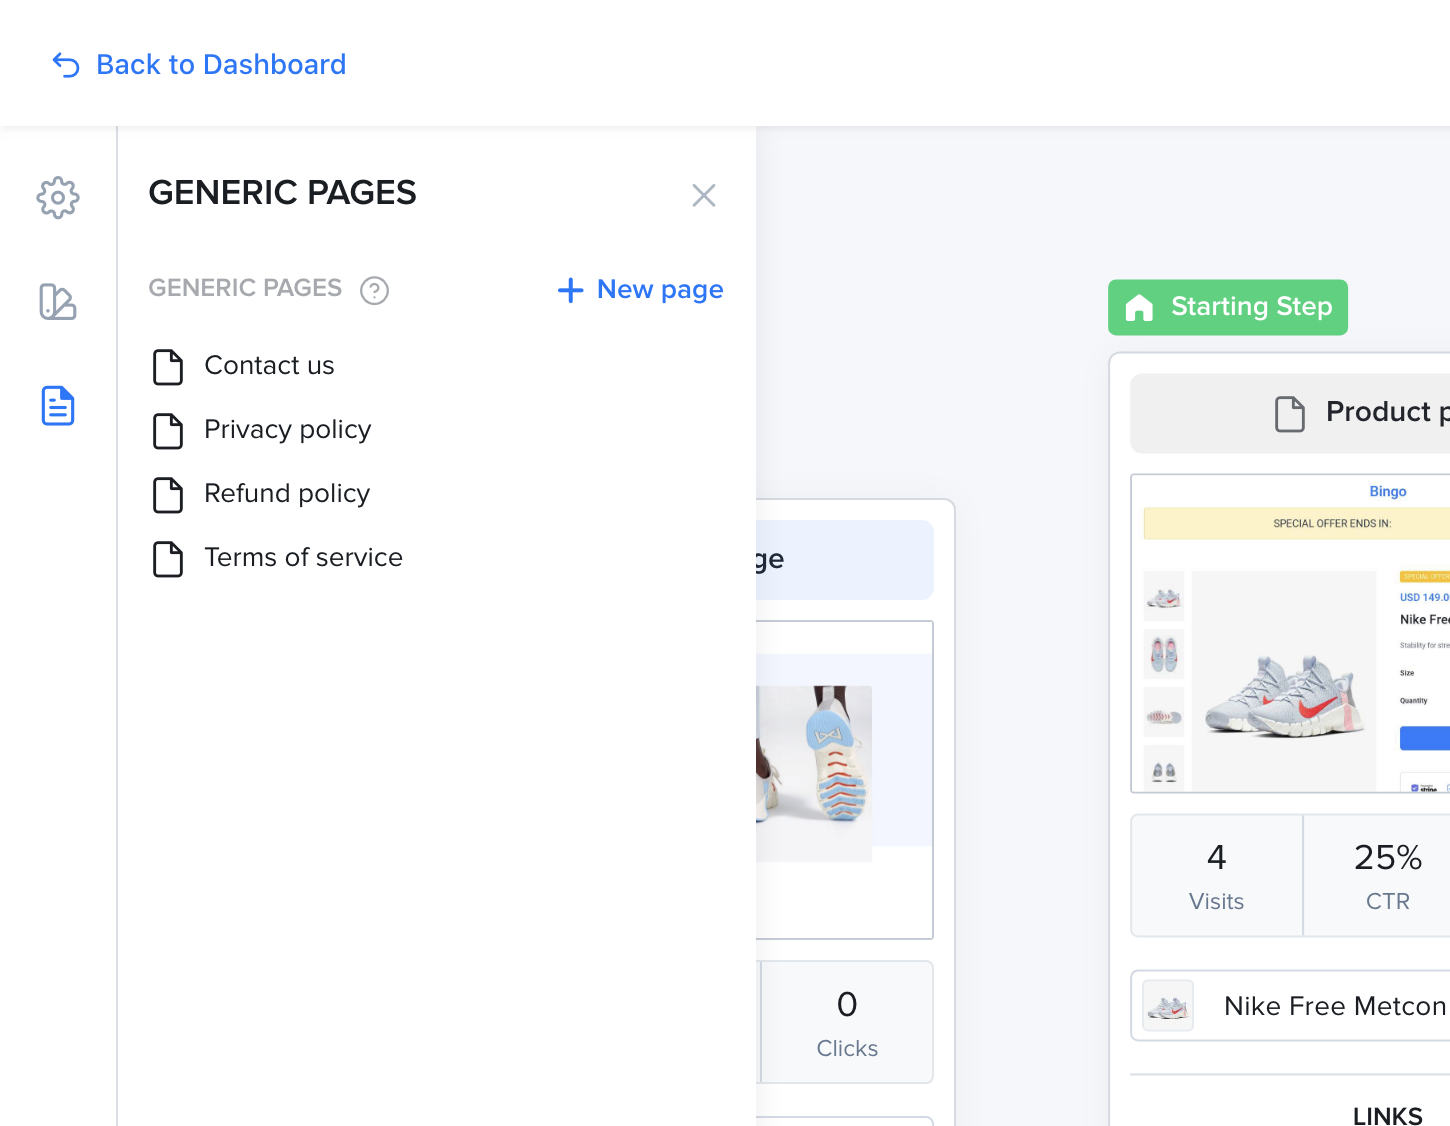Click the Bingo store title in preview
Image resolution: width=1450 pixels, height=1126 pixels.
click(1388, 492)
